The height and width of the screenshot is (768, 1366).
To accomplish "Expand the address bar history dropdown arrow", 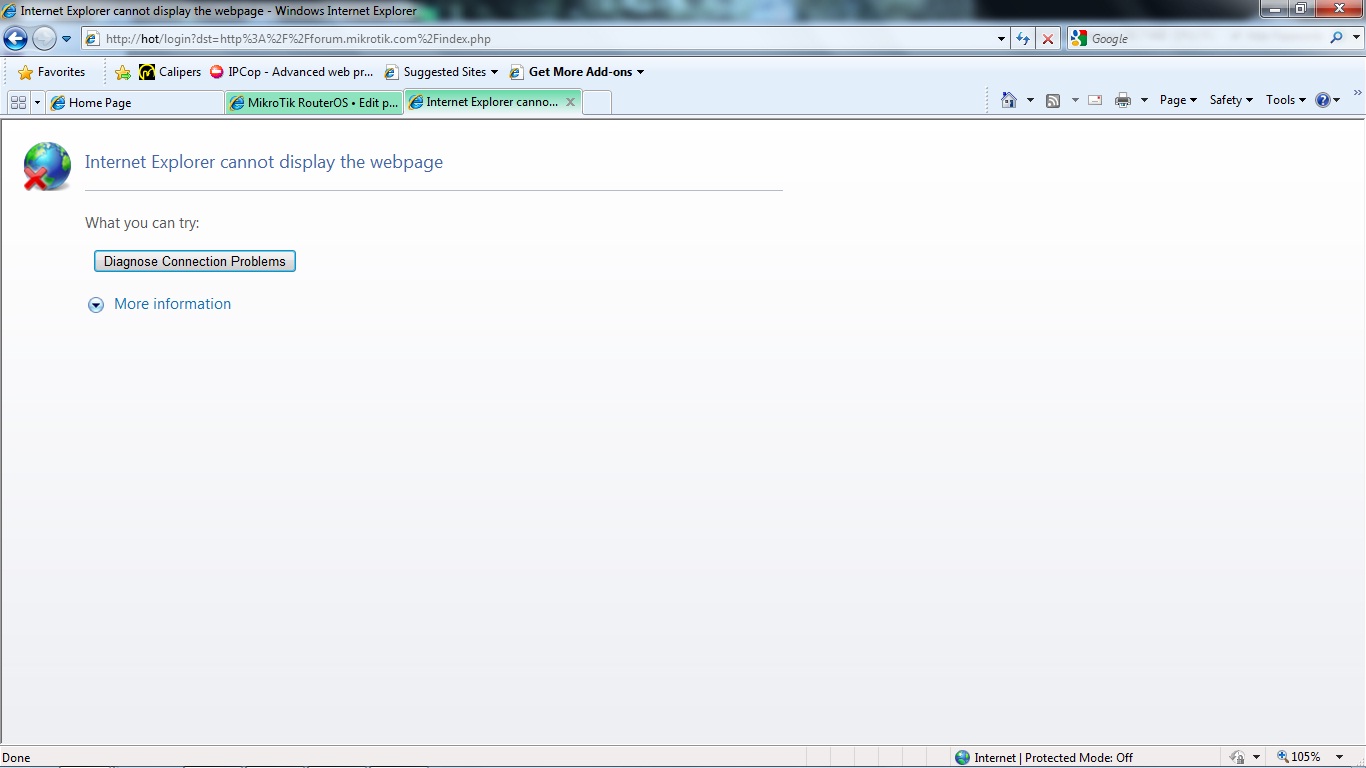I will tap(1002, 39).
